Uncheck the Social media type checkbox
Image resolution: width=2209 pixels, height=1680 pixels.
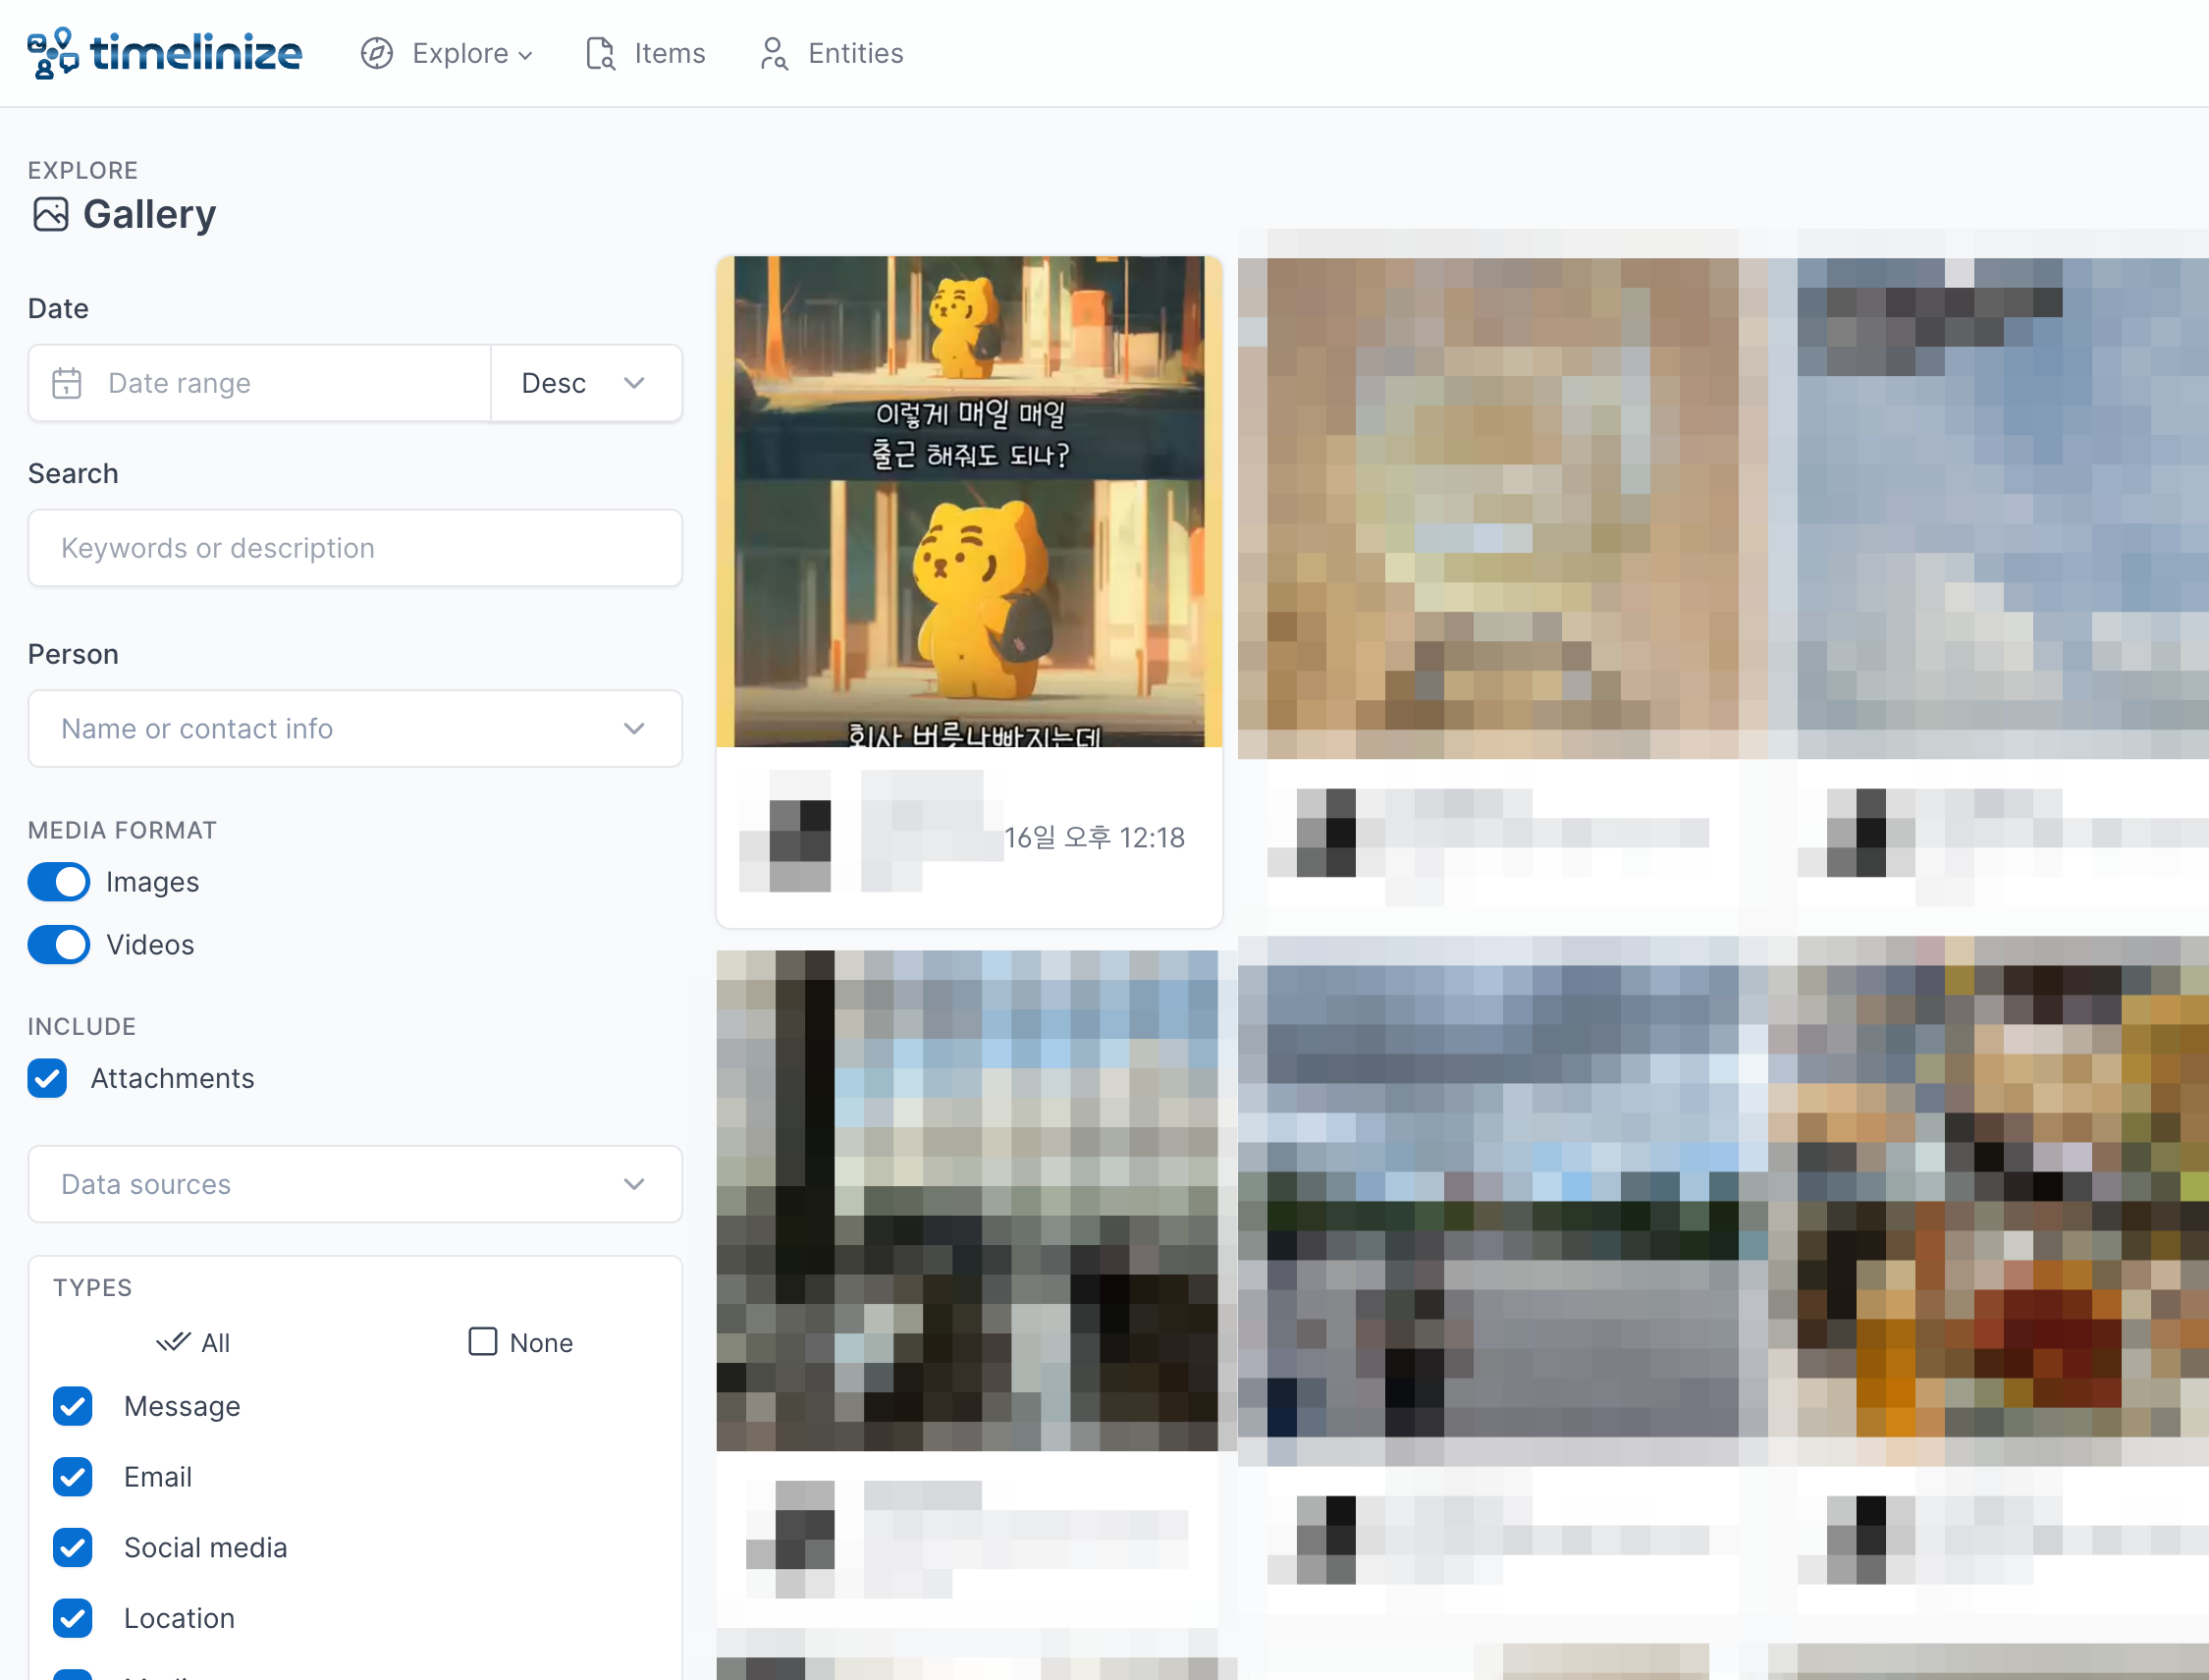point(73,1547)
